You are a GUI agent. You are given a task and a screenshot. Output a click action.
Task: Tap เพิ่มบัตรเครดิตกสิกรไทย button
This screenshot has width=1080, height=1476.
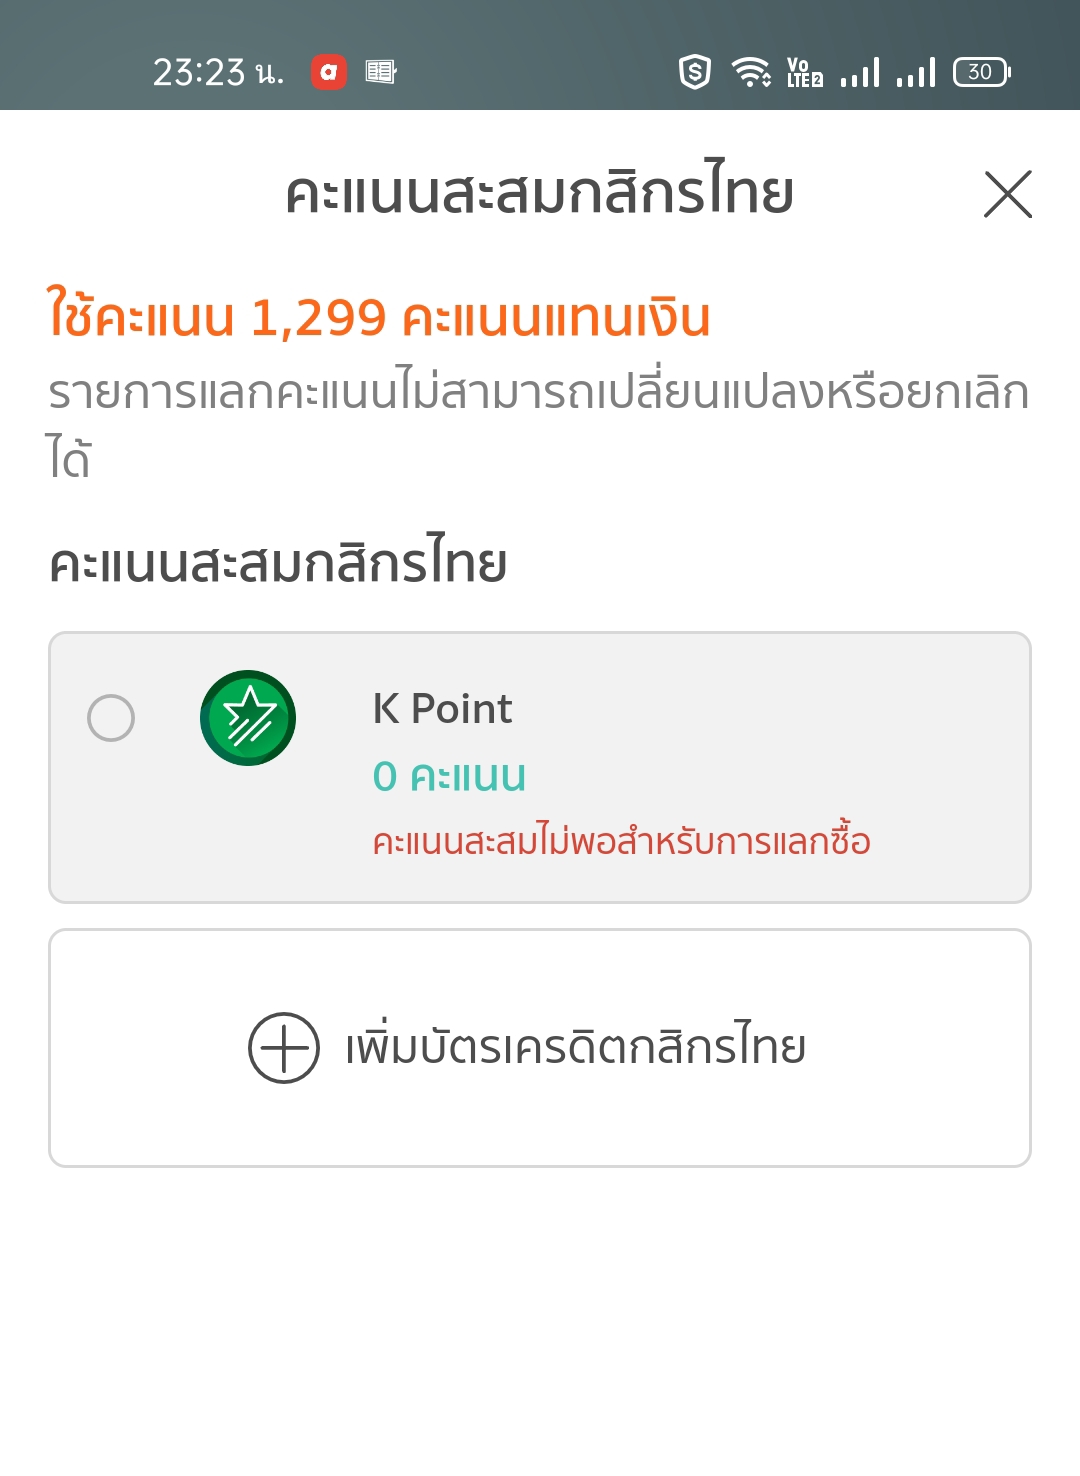pos(540,1048)
